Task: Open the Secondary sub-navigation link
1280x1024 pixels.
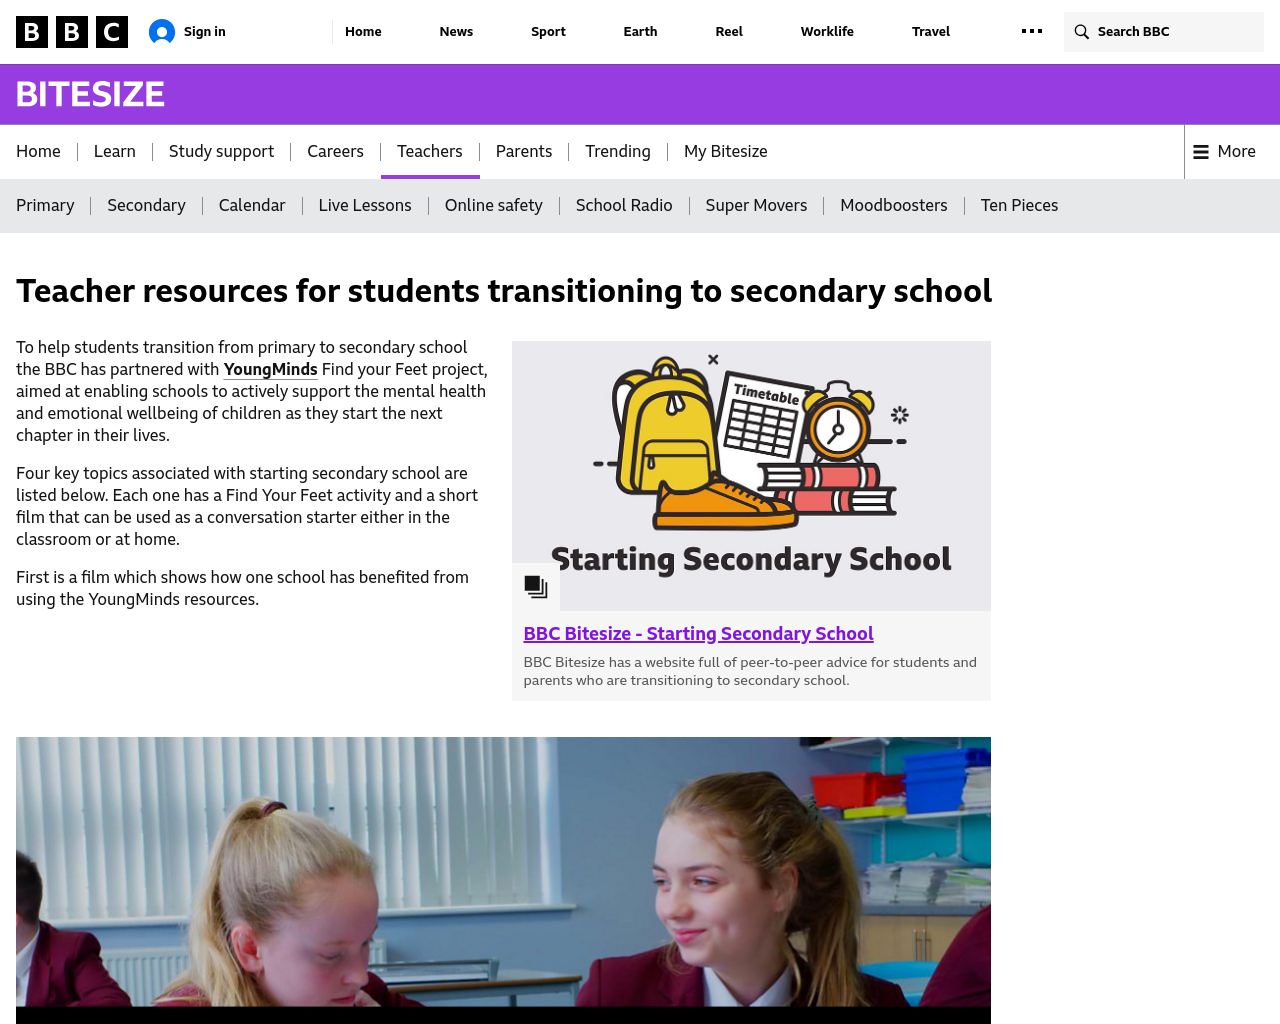Action: click(x=146, y=206)
